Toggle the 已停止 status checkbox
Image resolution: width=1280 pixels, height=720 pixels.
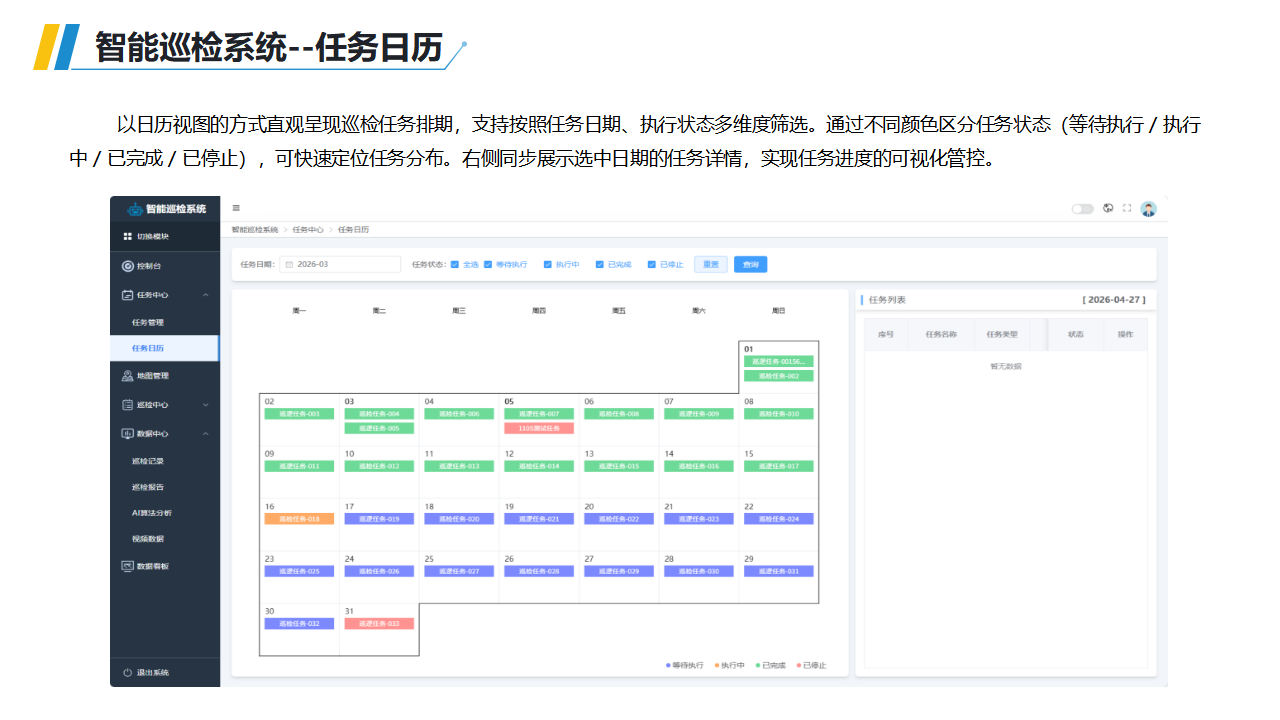[651, 265]
